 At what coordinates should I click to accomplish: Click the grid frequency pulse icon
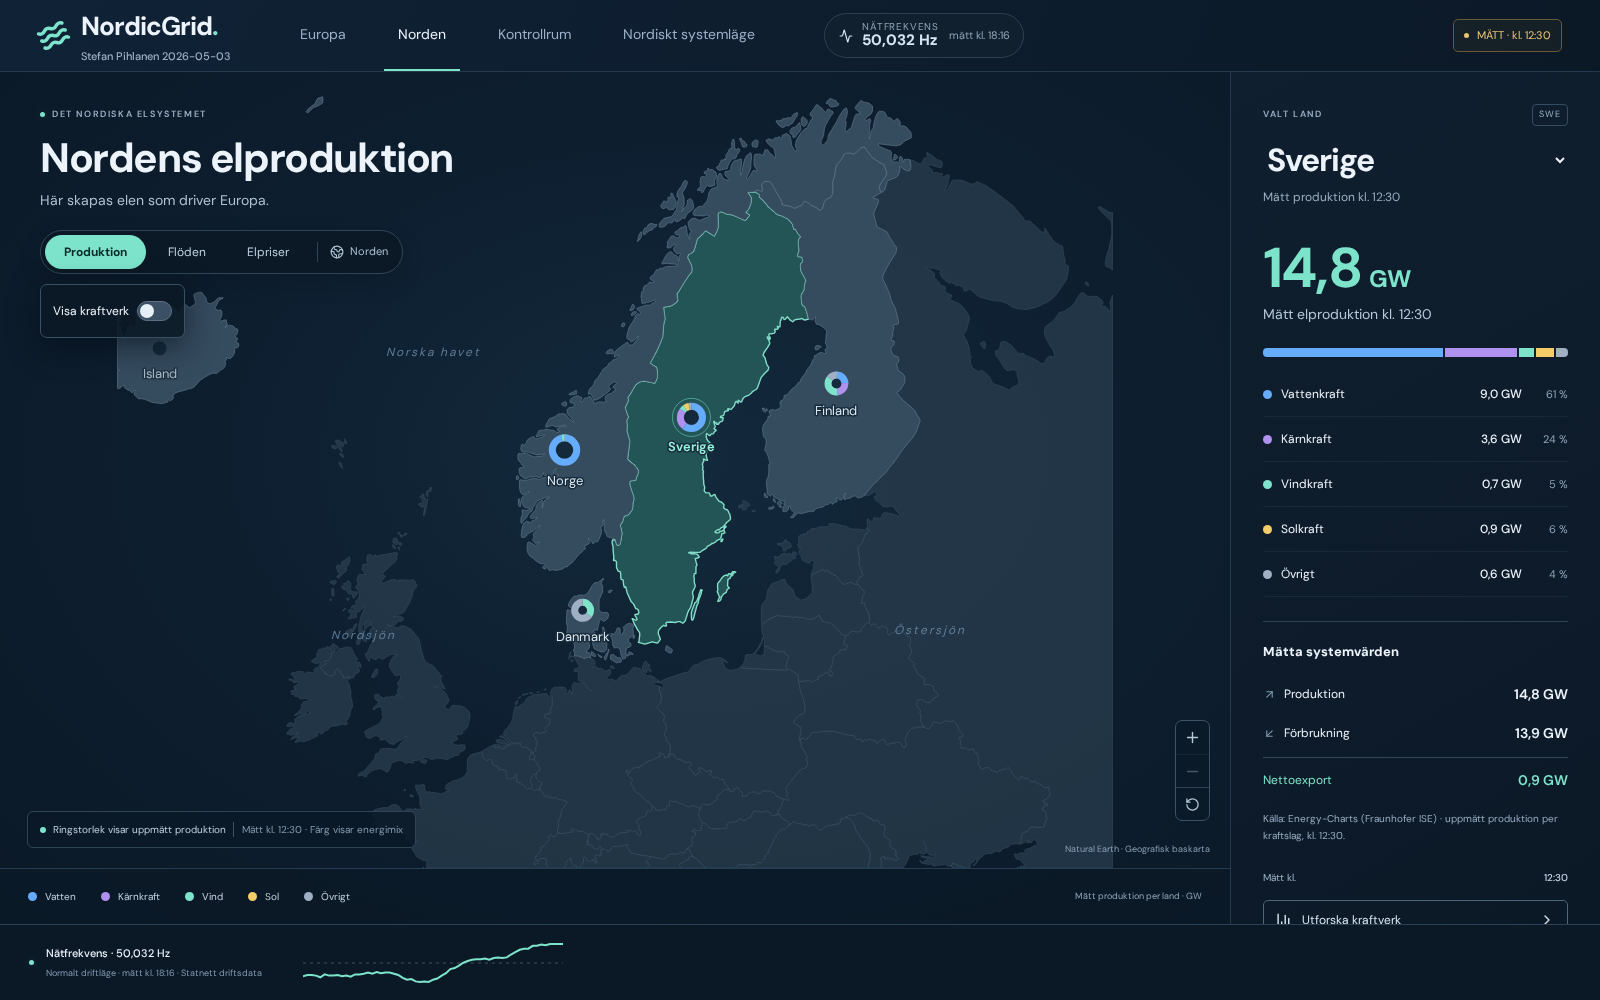846,36
